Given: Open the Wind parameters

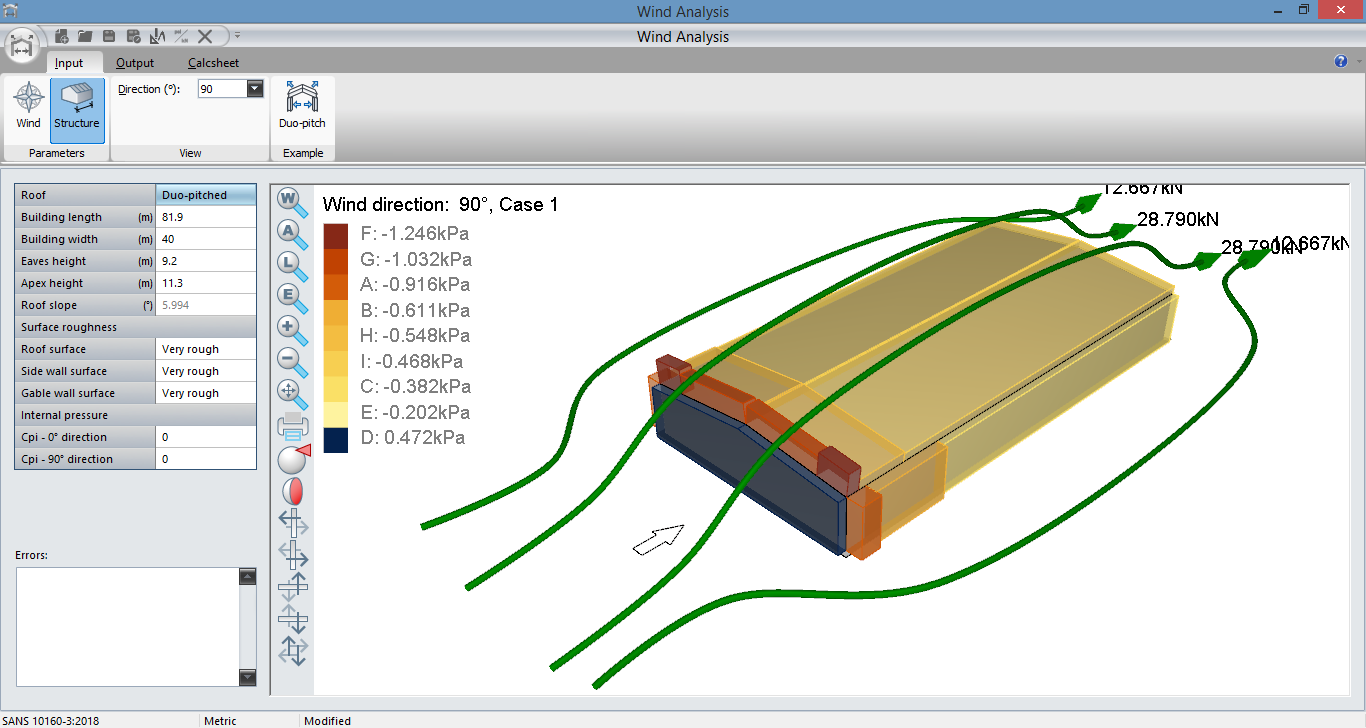Looking at the screenshot, I should (28, 106).
